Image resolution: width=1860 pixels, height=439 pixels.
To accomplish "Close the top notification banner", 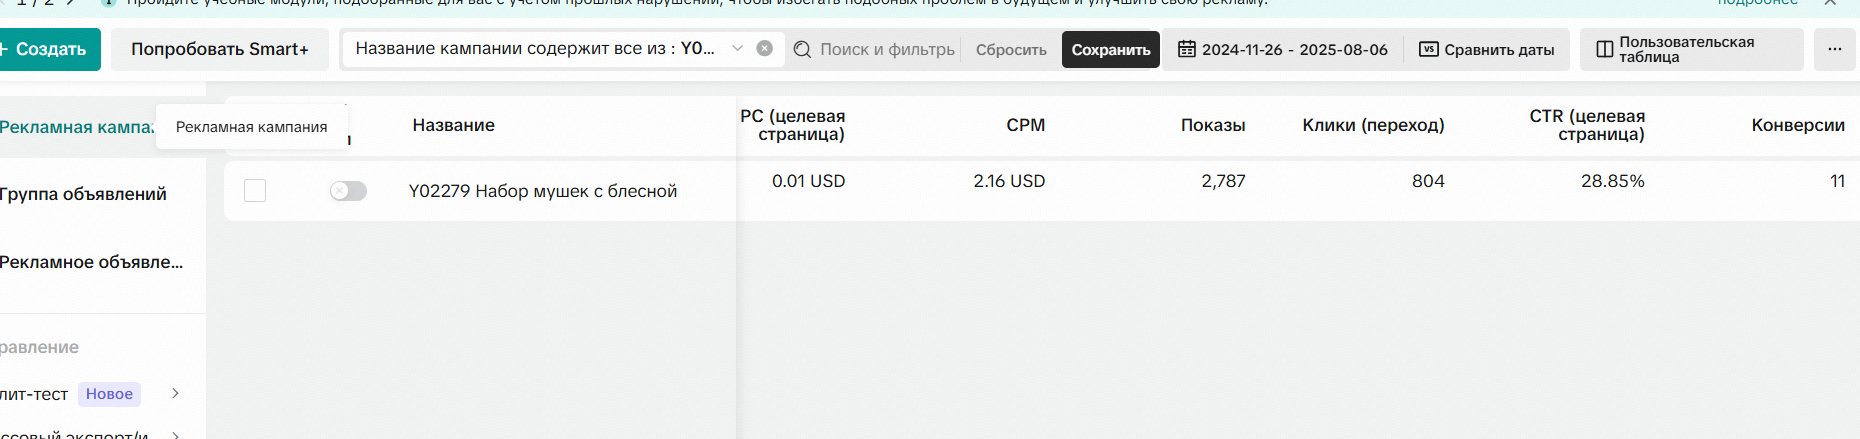I will (x=1829, y=3).
